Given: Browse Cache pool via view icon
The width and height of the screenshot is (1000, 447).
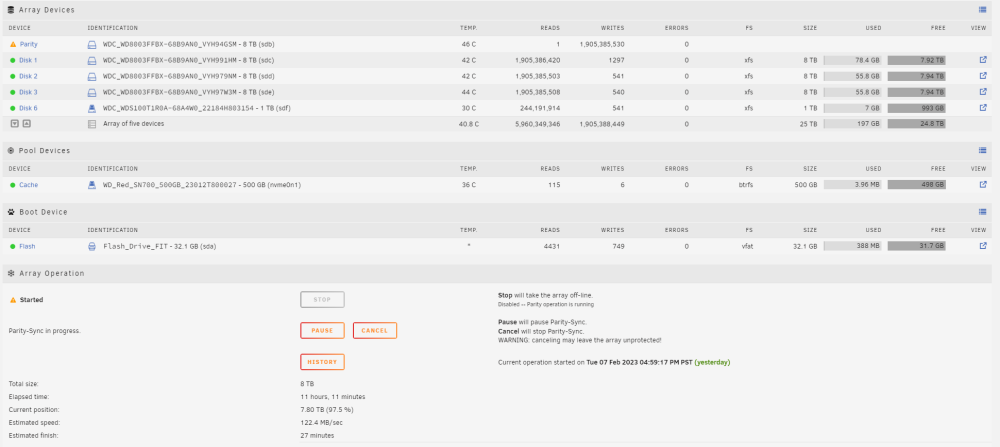Looking at the screenshot, I should [983, 184].
